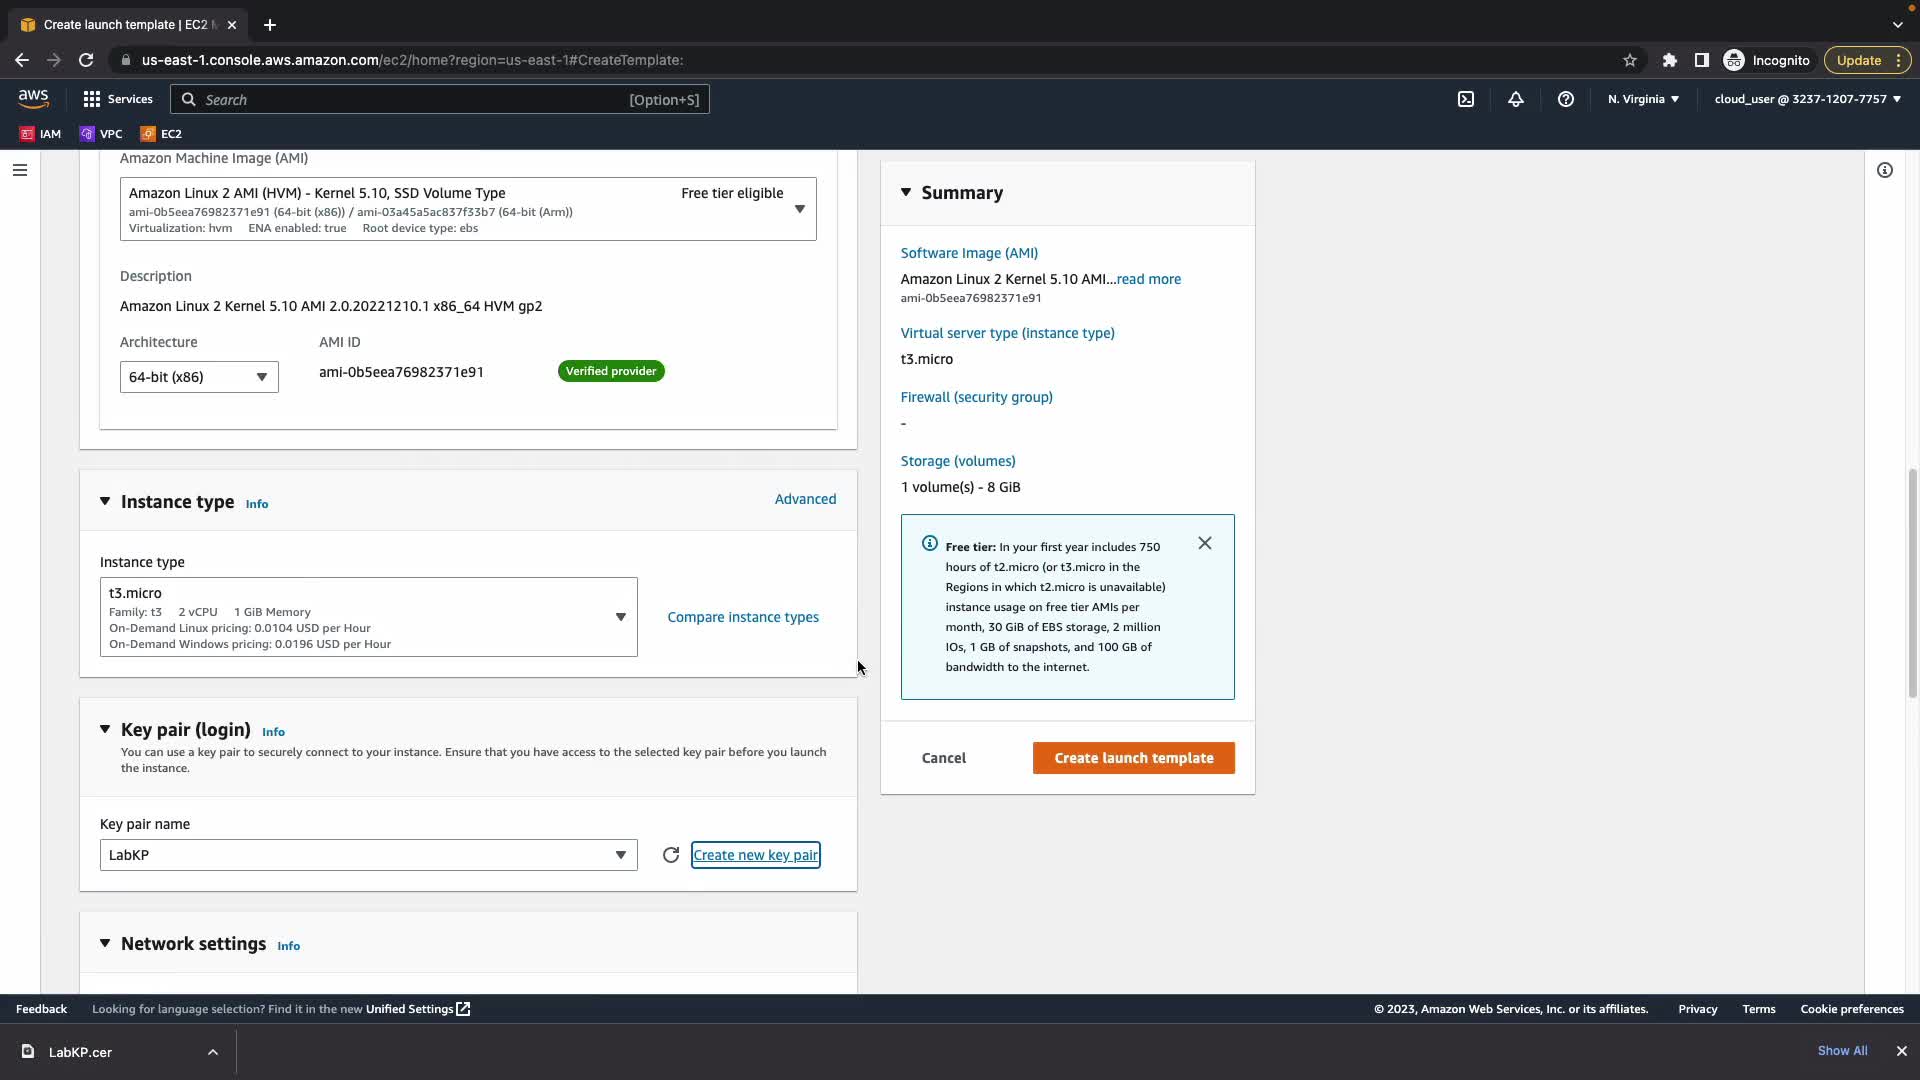Open the Architecture 64-bit (x86) dropdown
The width and height of the screenshot is (1920, 1080).
(x=199, y=377)
